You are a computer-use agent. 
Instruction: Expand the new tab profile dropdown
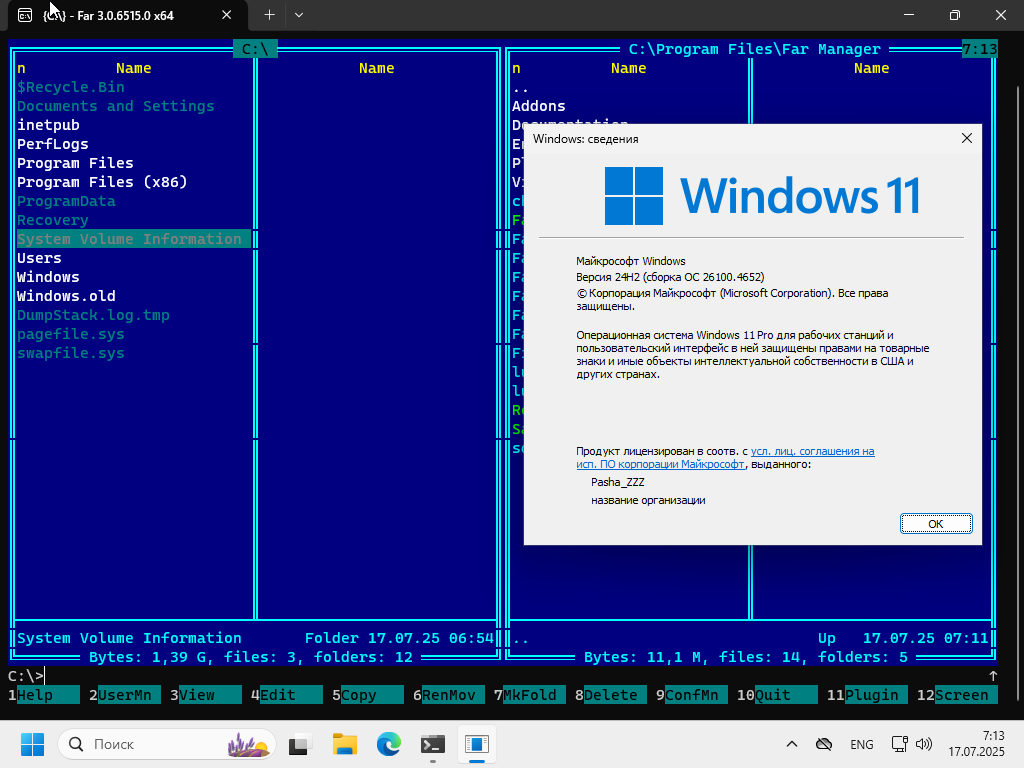click(x=298, y=15)
